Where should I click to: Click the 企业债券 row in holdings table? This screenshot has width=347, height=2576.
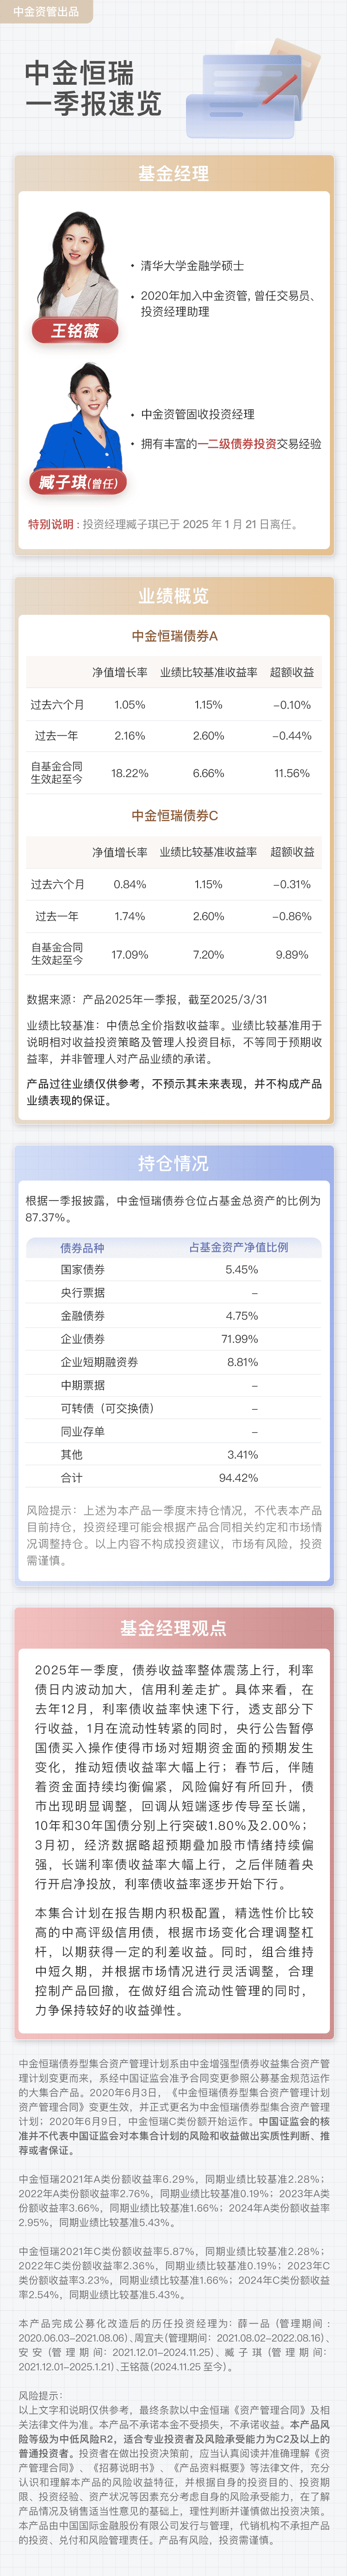click(x=173, y=1339)
